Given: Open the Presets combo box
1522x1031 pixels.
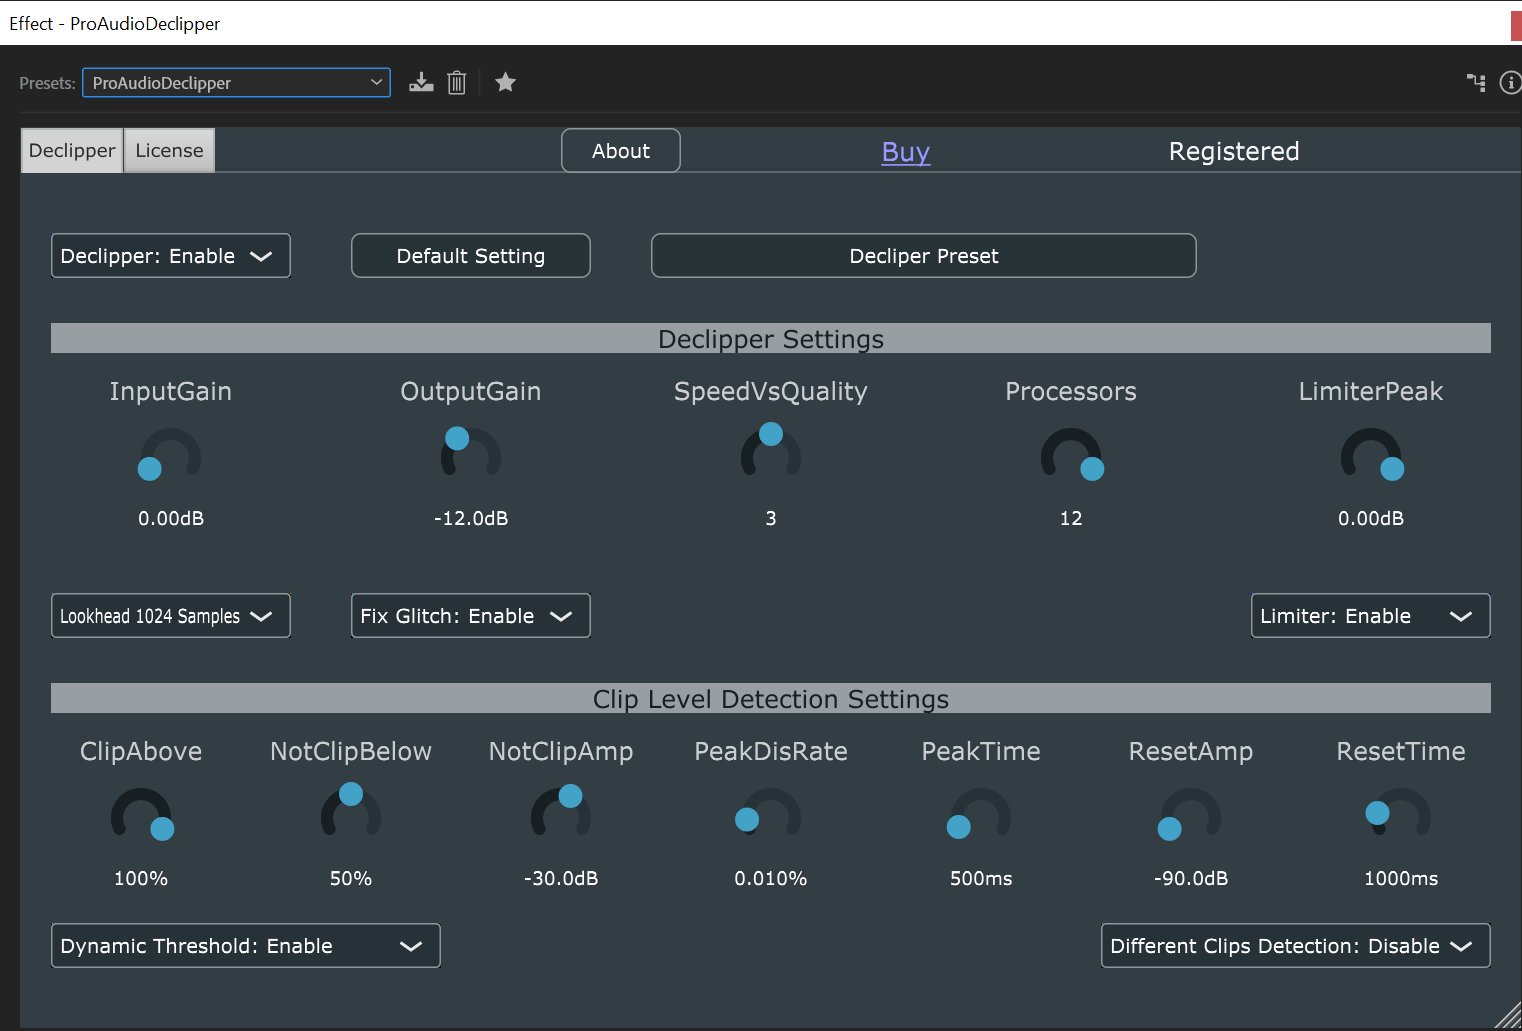Looking at the screenshot, I should point(236,83).
